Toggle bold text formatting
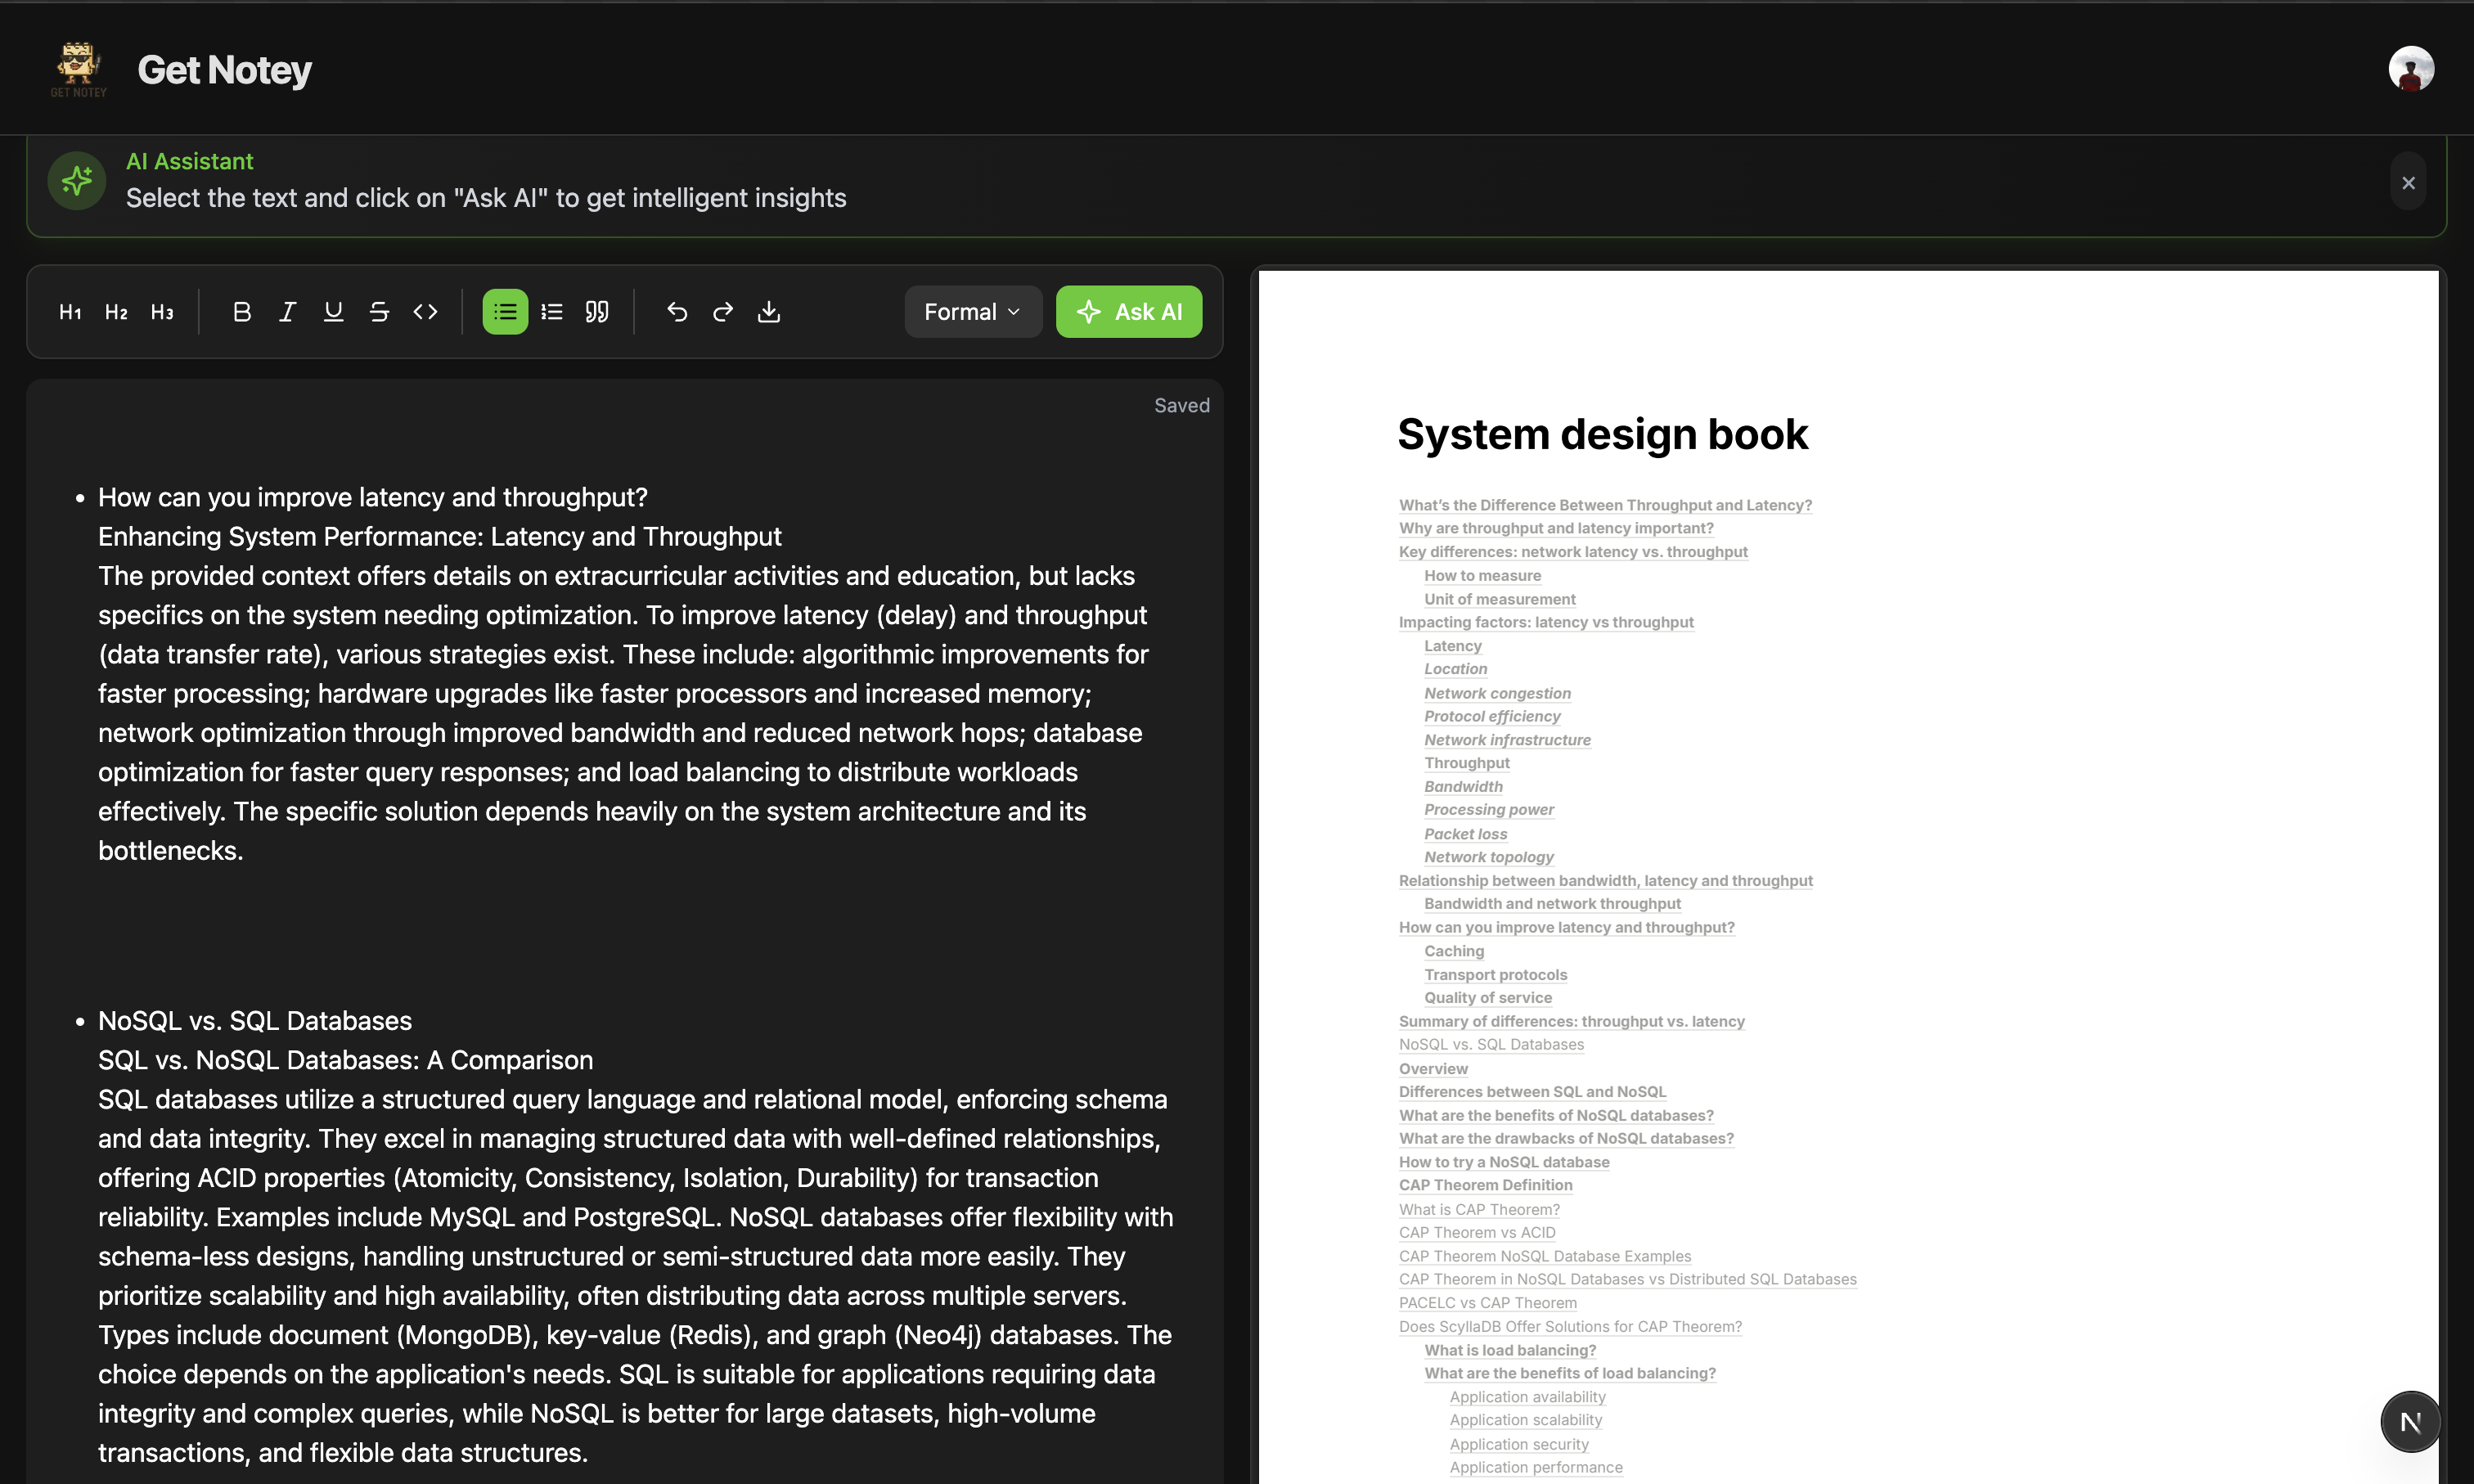2474x1484 pixels. [x=241, y=312]
